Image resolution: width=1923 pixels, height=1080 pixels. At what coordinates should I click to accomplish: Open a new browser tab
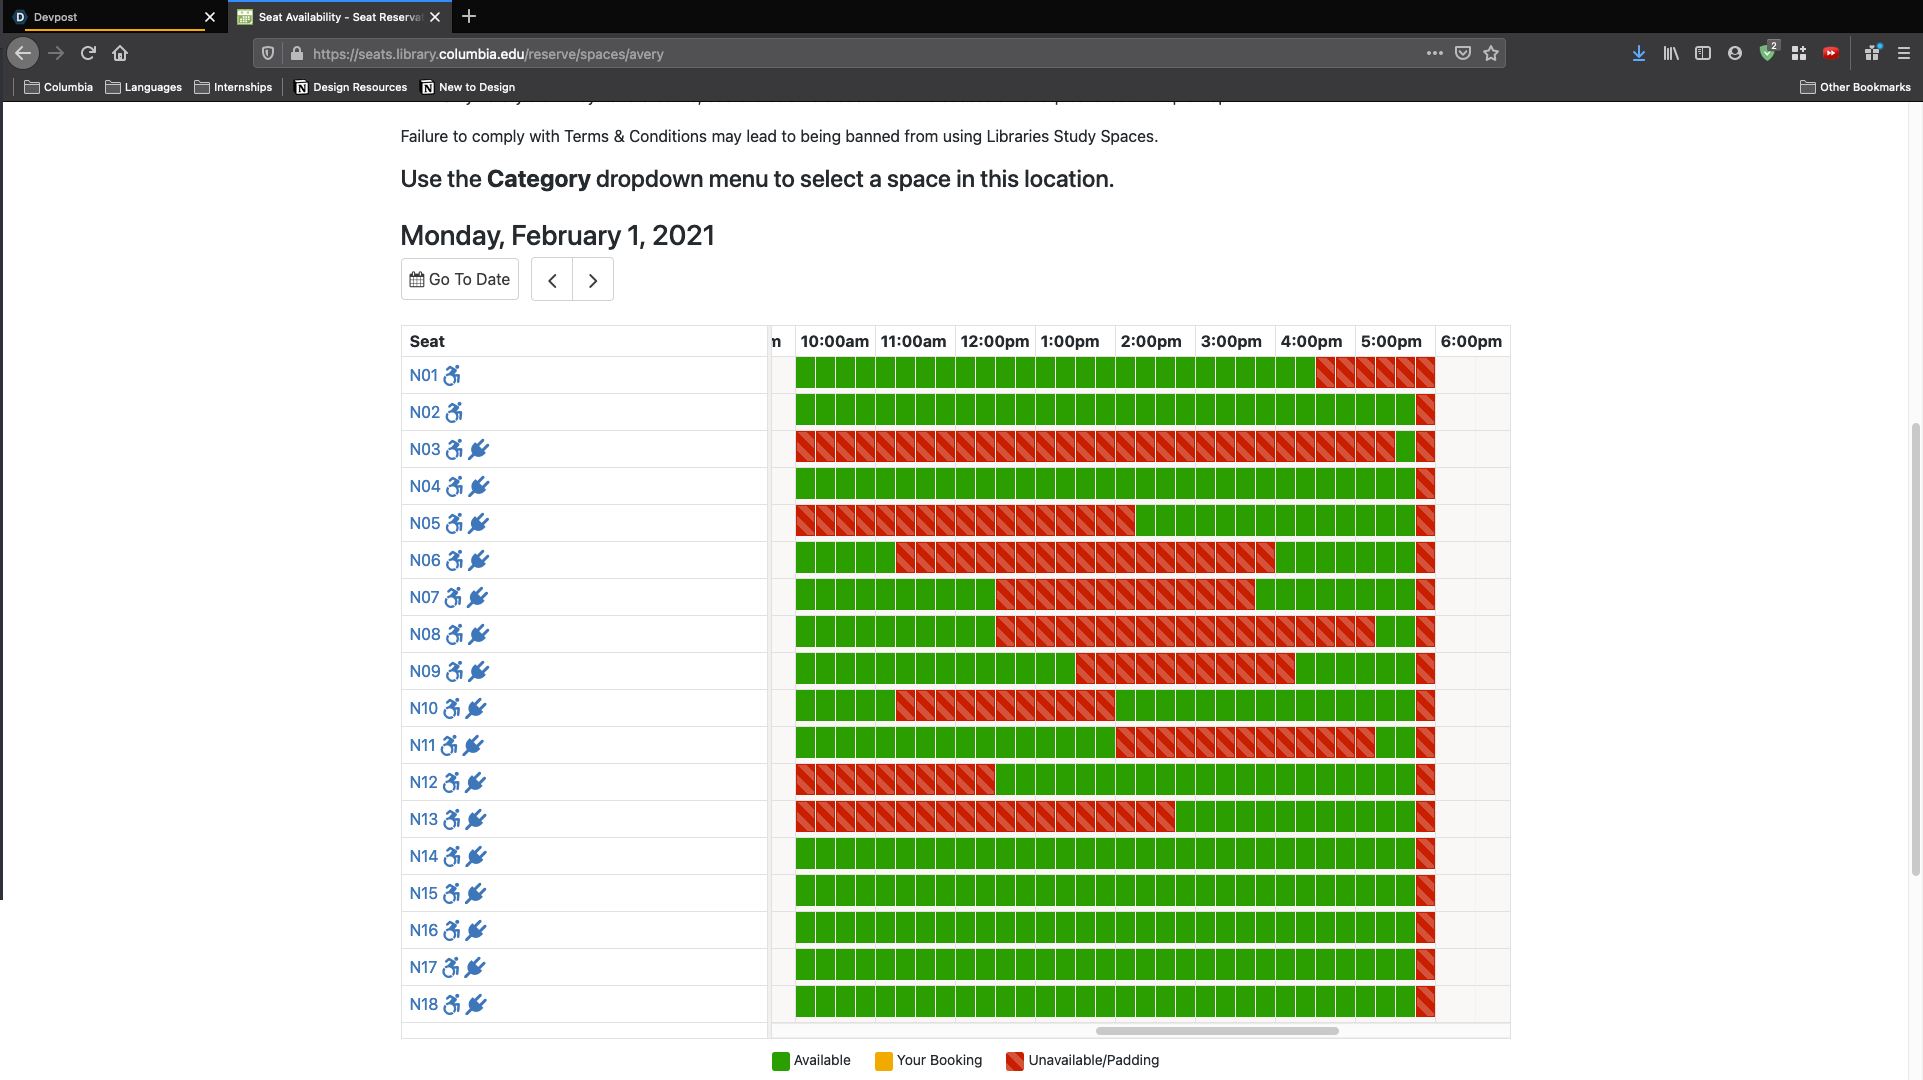pyautogui.click(x=469, y=16)
